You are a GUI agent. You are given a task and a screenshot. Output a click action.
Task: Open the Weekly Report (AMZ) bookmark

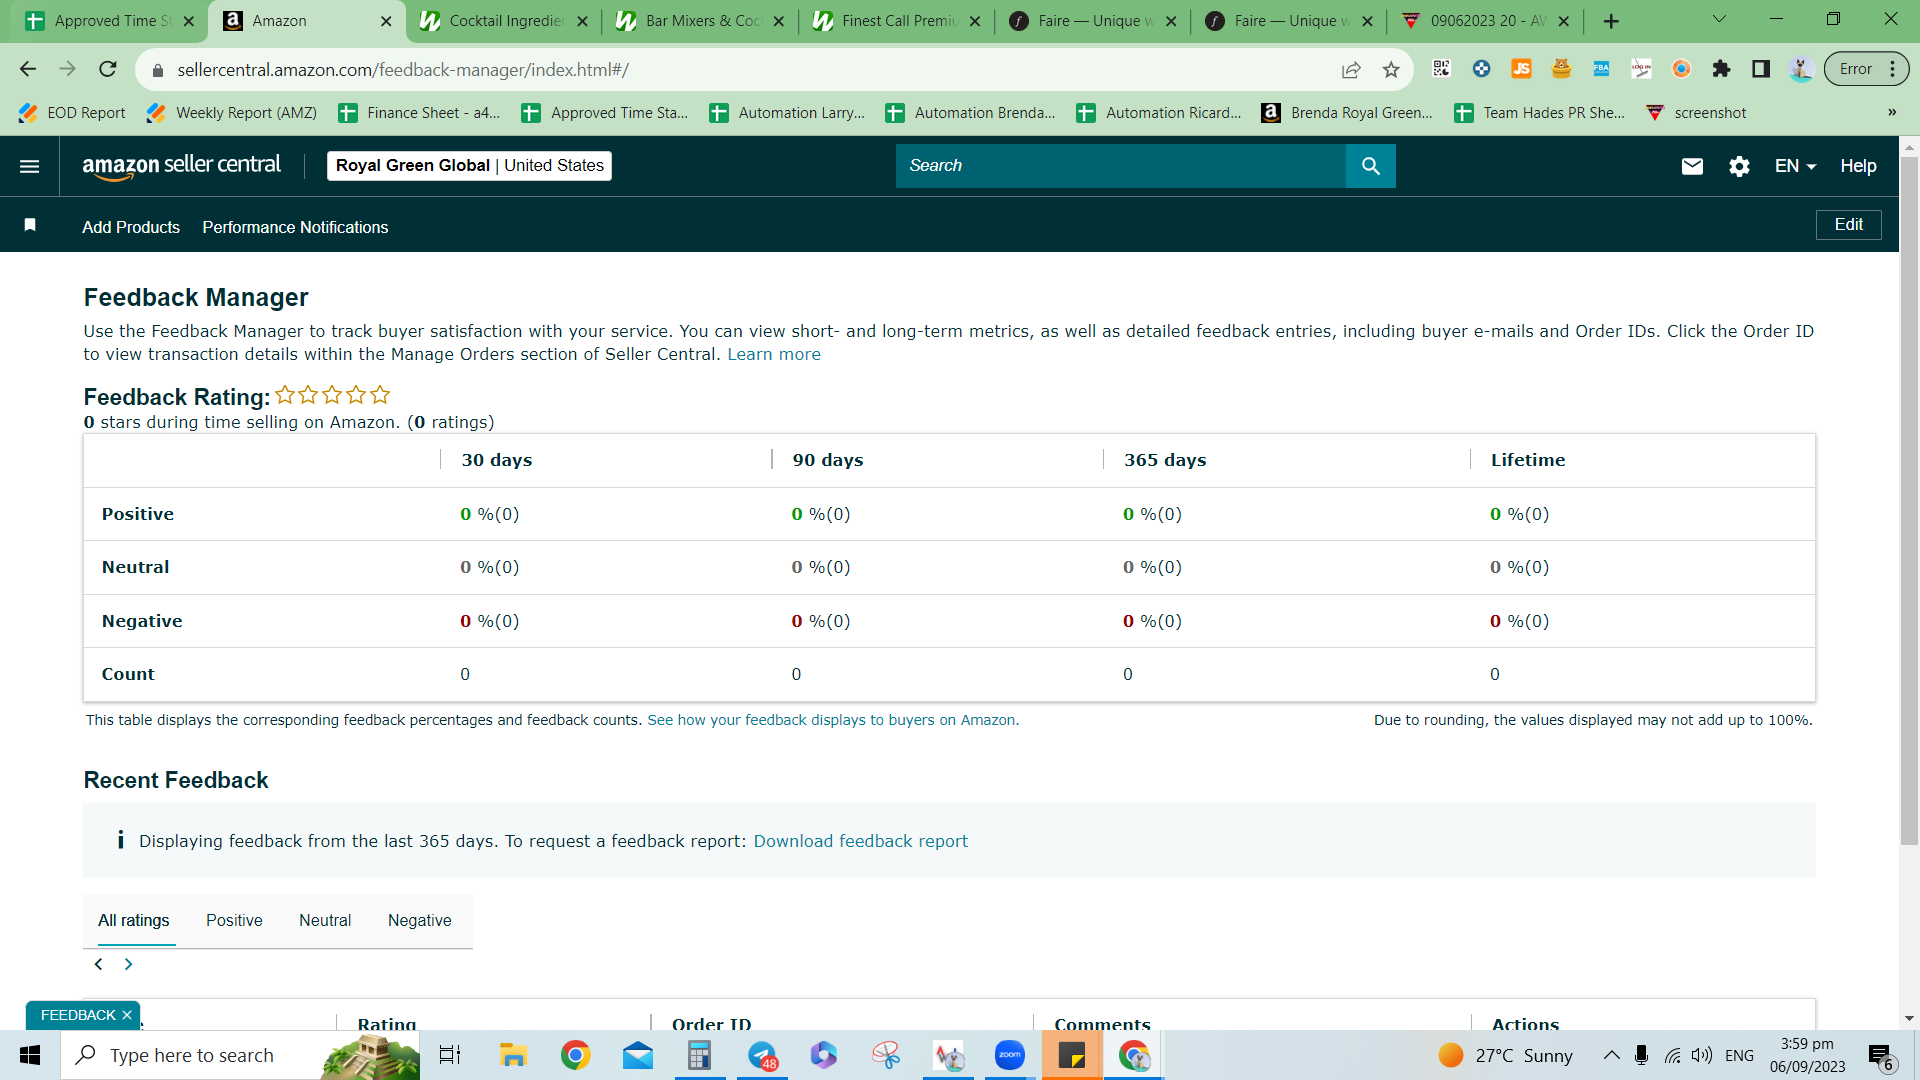point(232,113)
